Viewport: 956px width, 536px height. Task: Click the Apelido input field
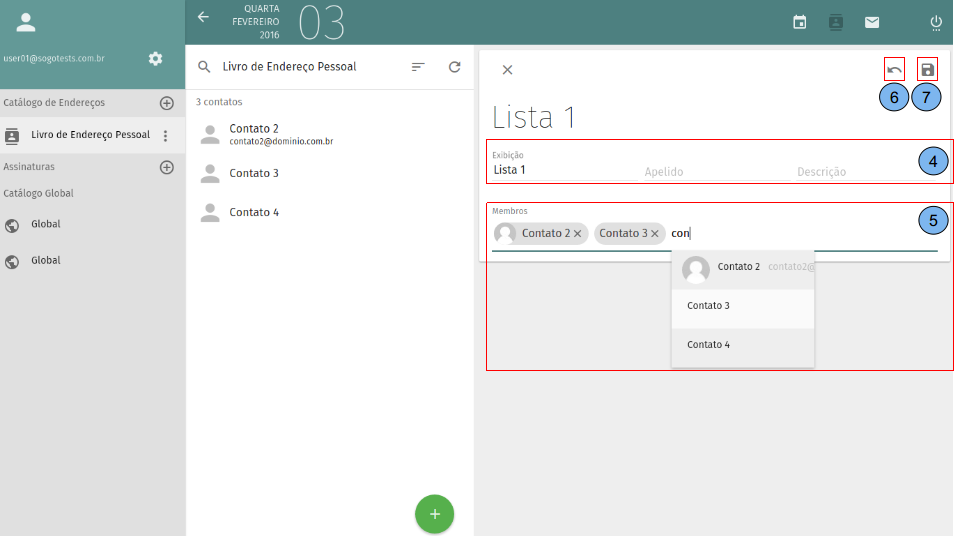(715, 171)
